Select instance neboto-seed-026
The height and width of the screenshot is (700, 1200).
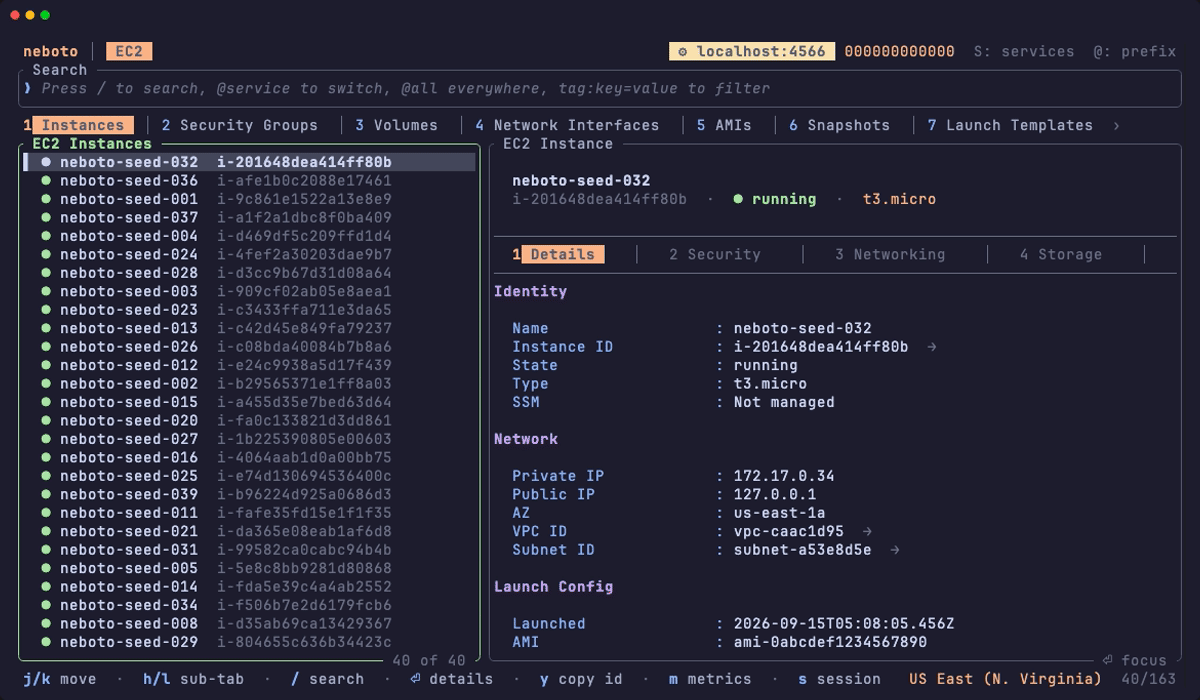click(249, 347)
